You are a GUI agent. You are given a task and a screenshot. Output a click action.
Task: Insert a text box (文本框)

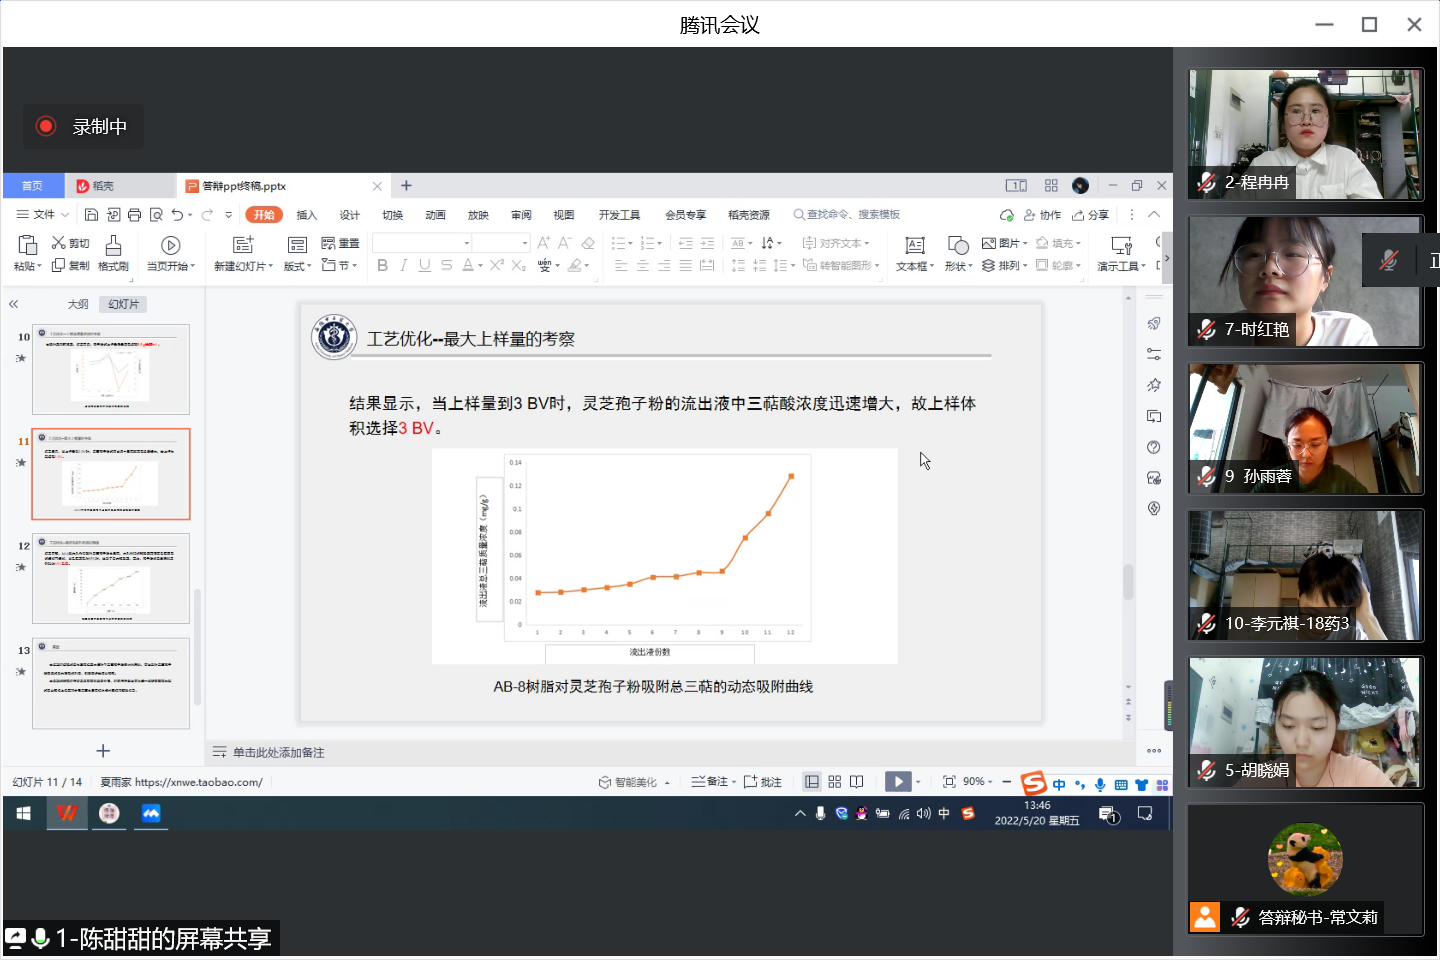[x=914, y=252]
